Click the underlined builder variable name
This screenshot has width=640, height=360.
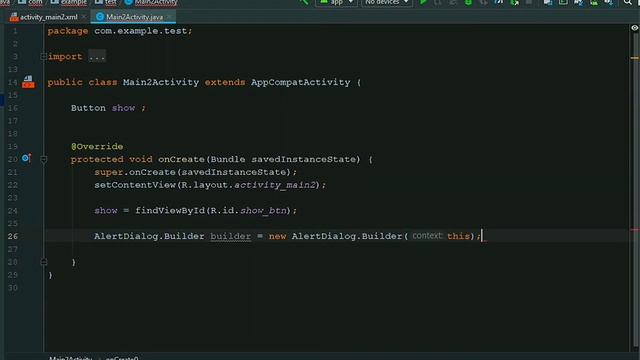pos(231,236)
